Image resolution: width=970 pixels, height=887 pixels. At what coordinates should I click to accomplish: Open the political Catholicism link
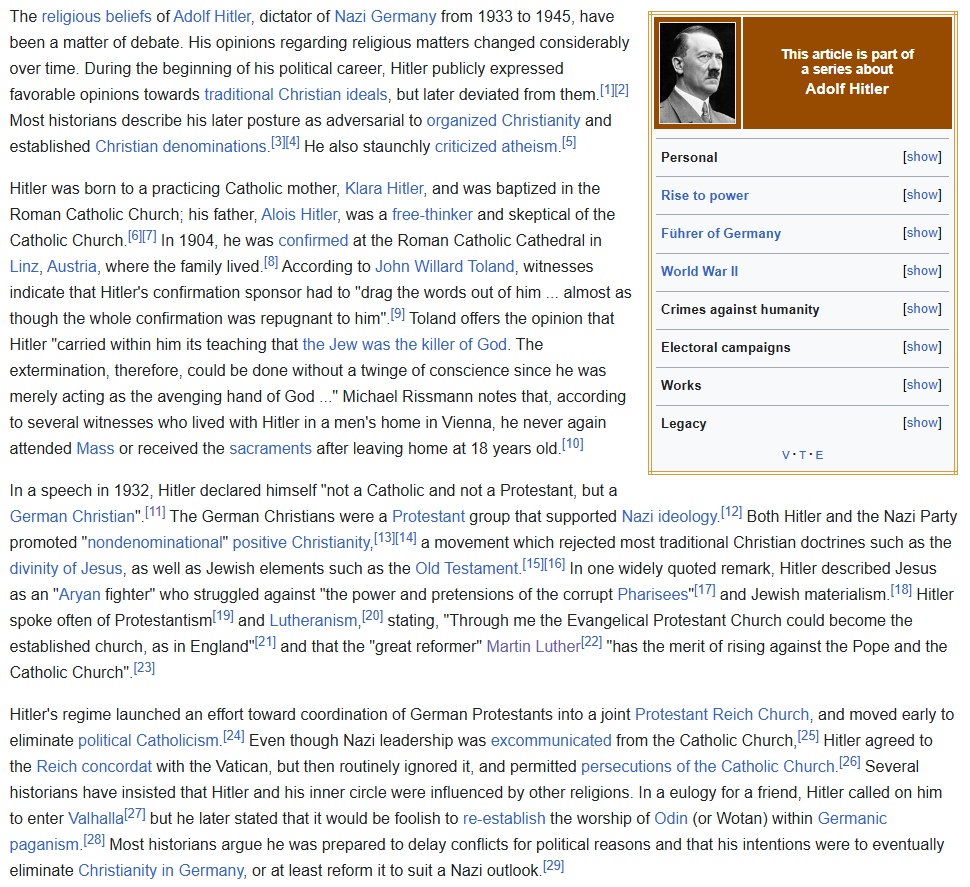click(148, 740)
